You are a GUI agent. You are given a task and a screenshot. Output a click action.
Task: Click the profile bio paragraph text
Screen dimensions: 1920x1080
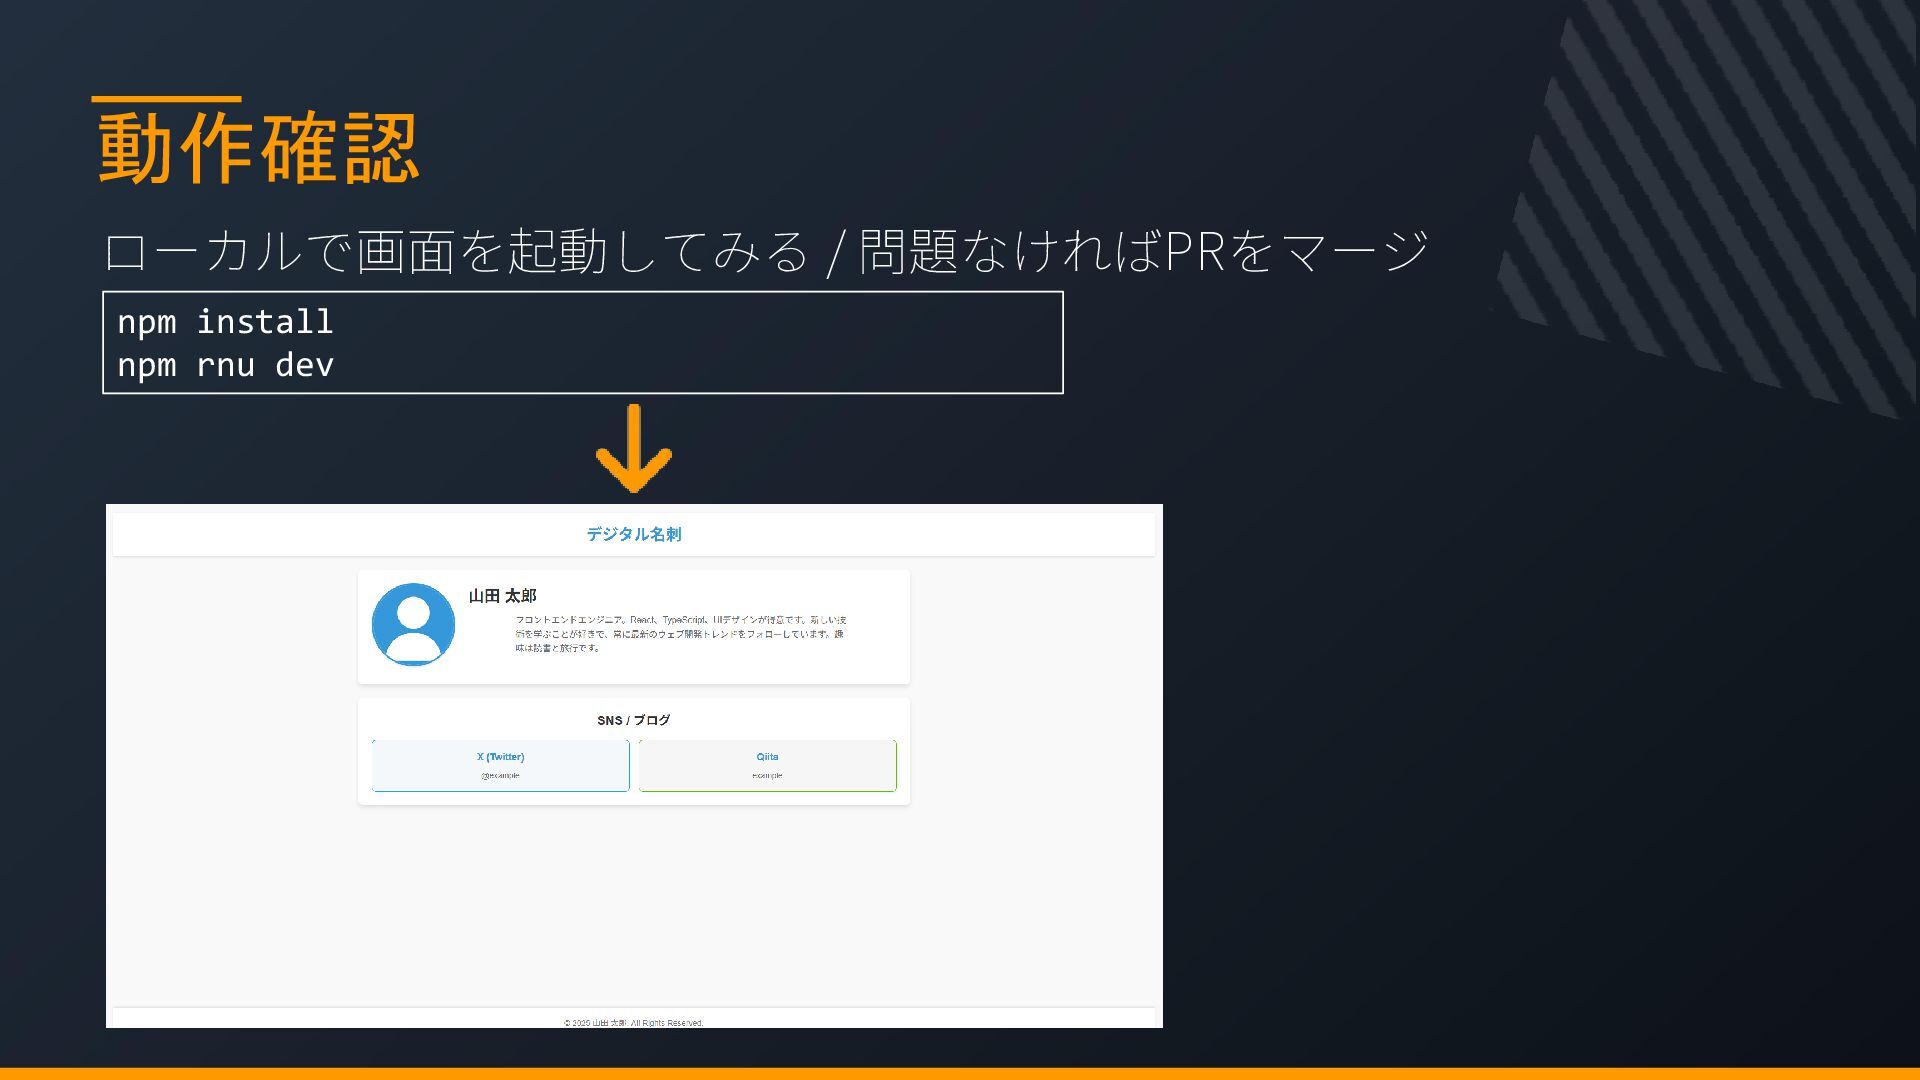coord(680,634)
